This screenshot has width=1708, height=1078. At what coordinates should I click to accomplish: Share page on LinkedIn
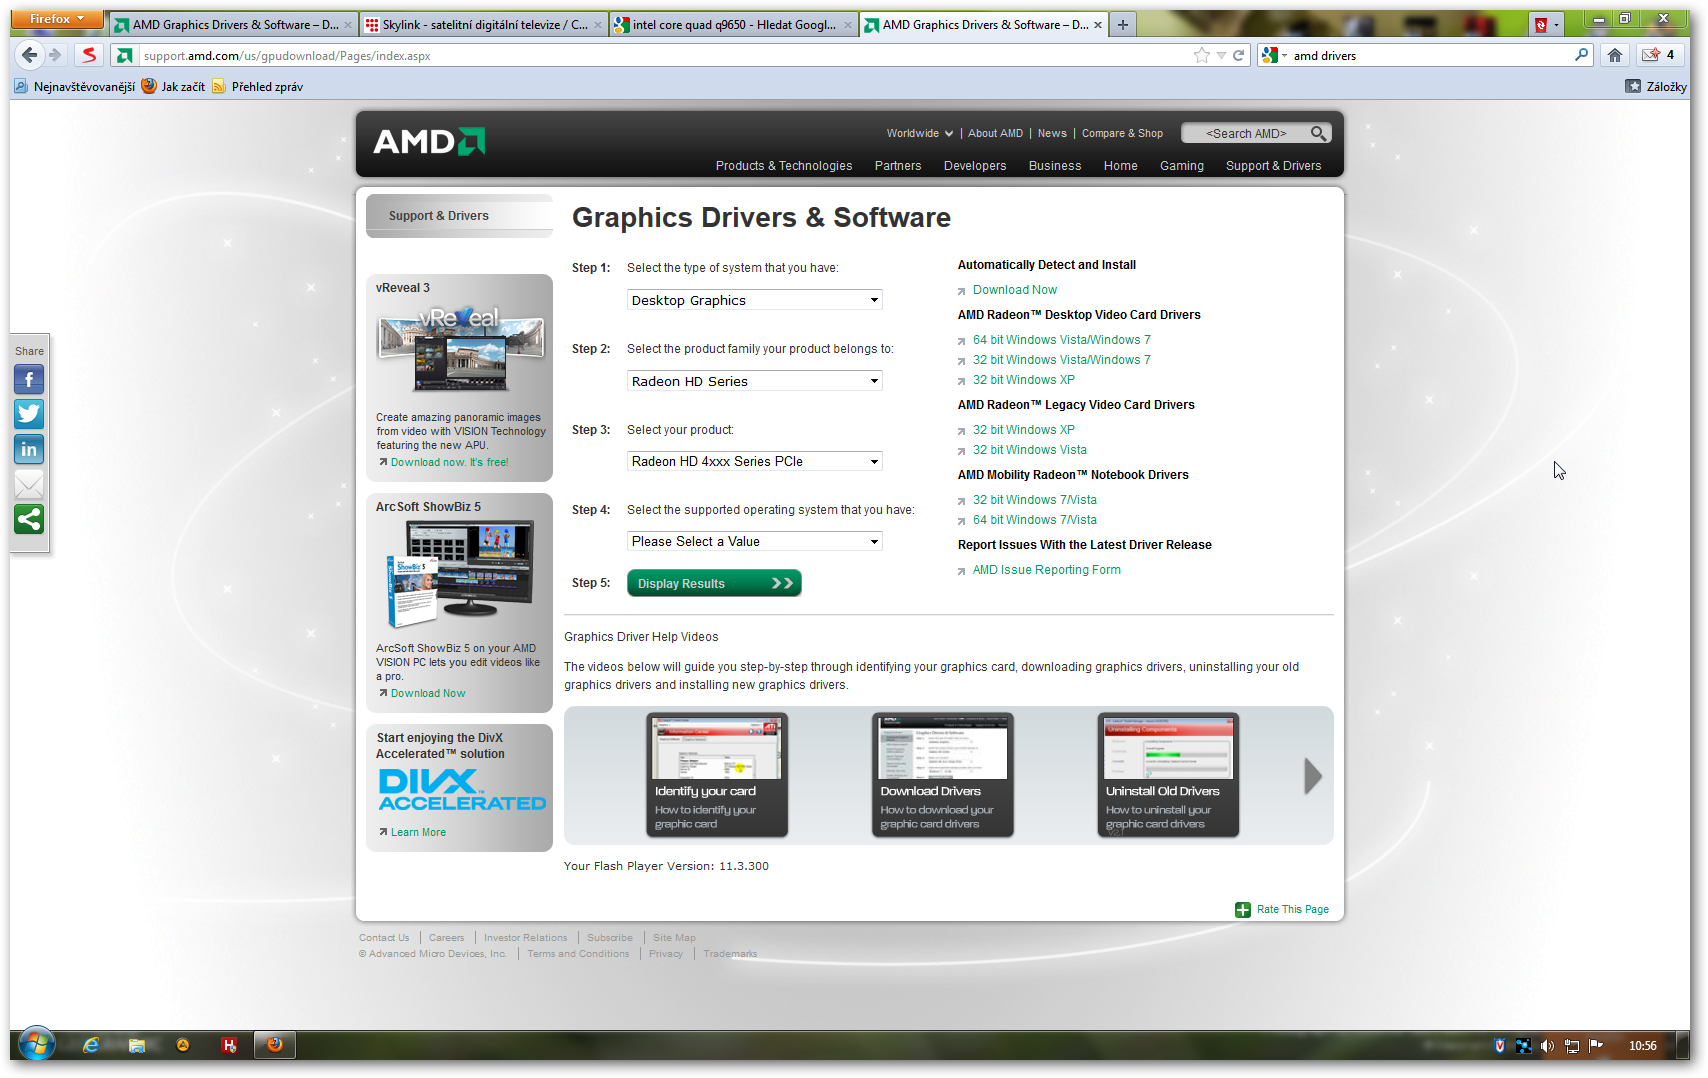coord(29,450)
